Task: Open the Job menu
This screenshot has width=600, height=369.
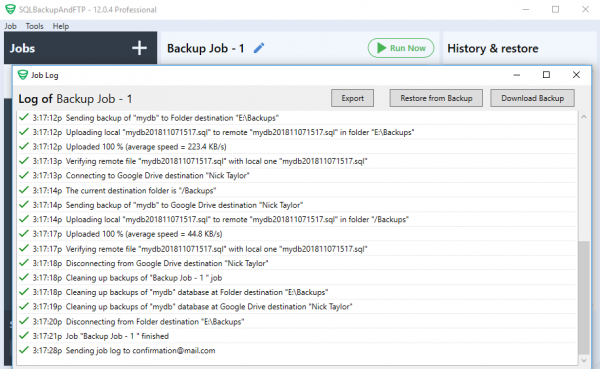Action: [10, 26]
